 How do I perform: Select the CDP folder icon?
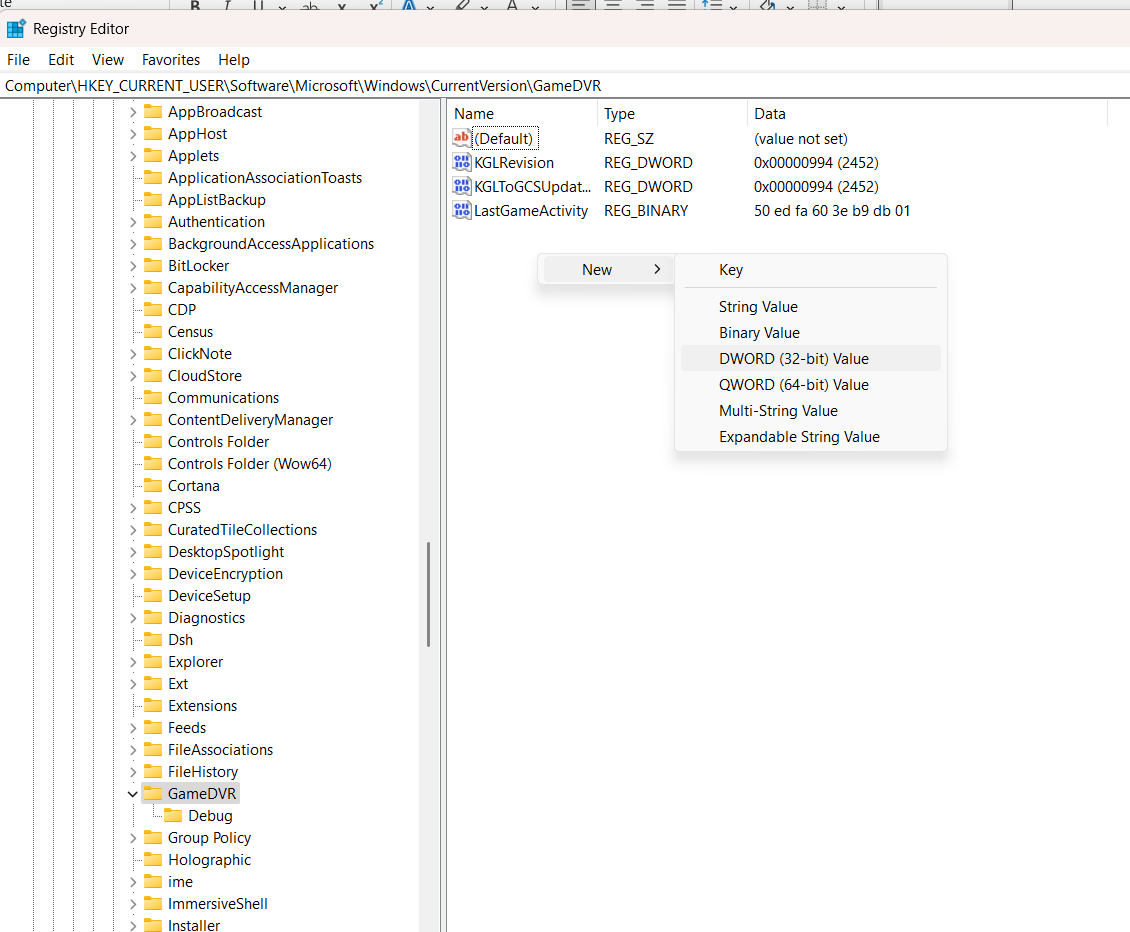pyautogui.click(x=153, y=309)
